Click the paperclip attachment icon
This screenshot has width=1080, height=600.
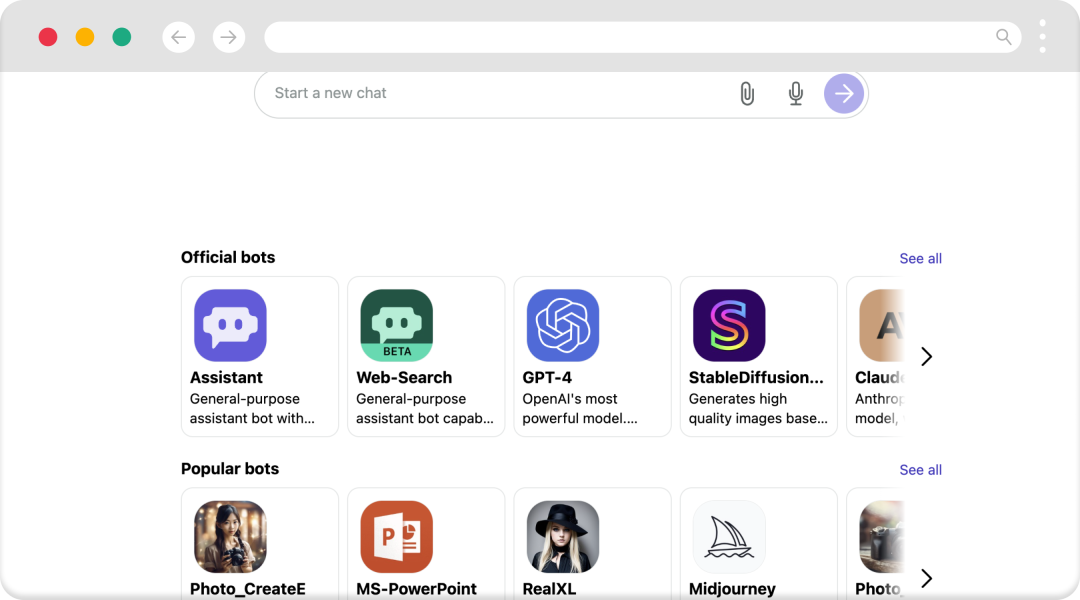click(747, 93)
